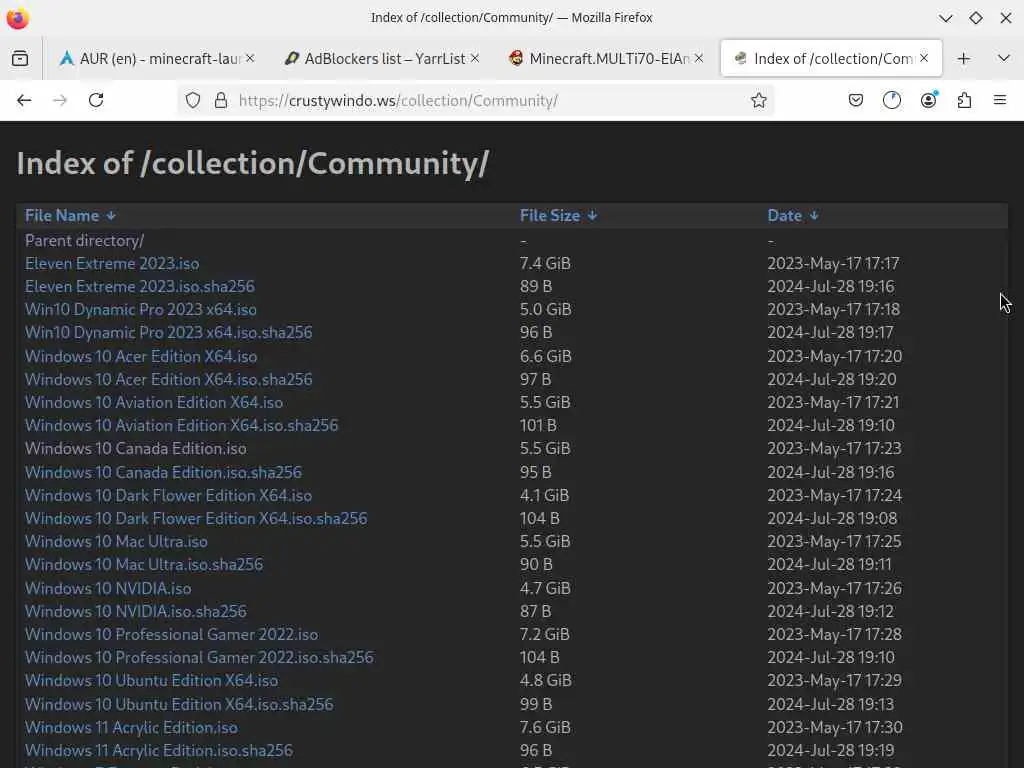The height and width of the screenshot is (768, 1024).
Task: Click Date descending sort arrow
Action: 814,216
